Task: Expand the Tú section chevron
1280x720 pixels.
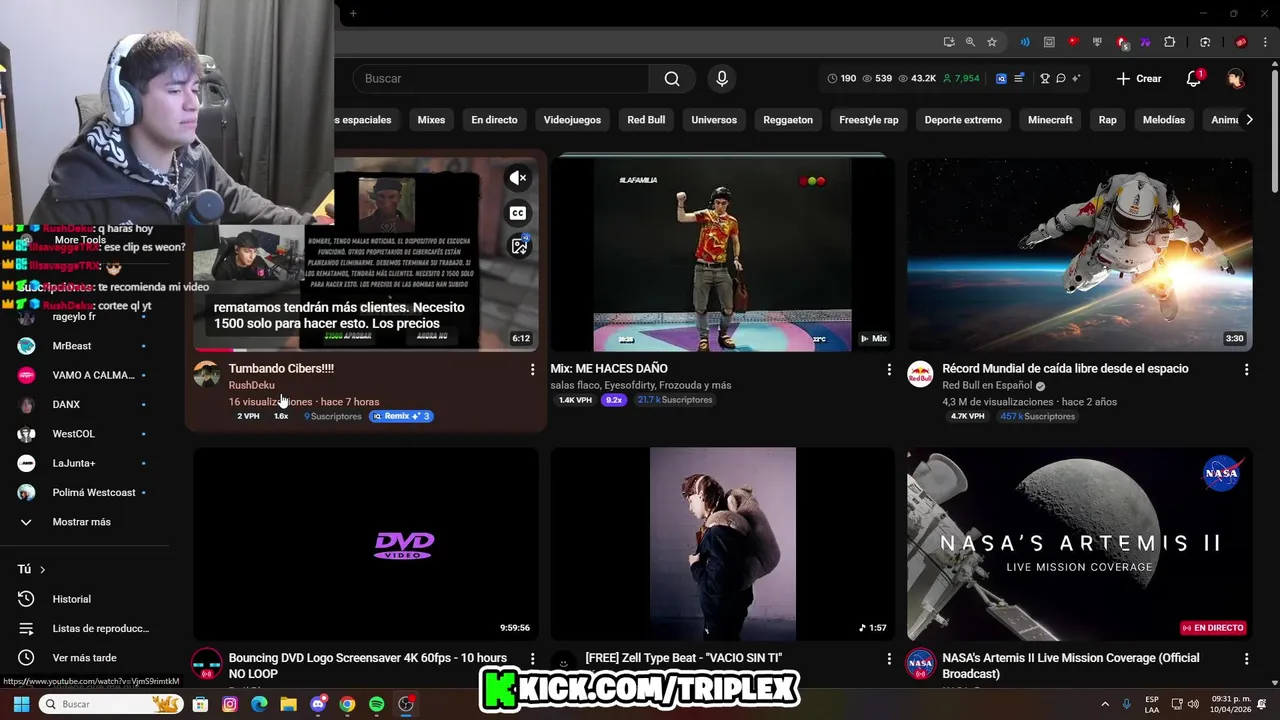Action: tap(42, 570)
